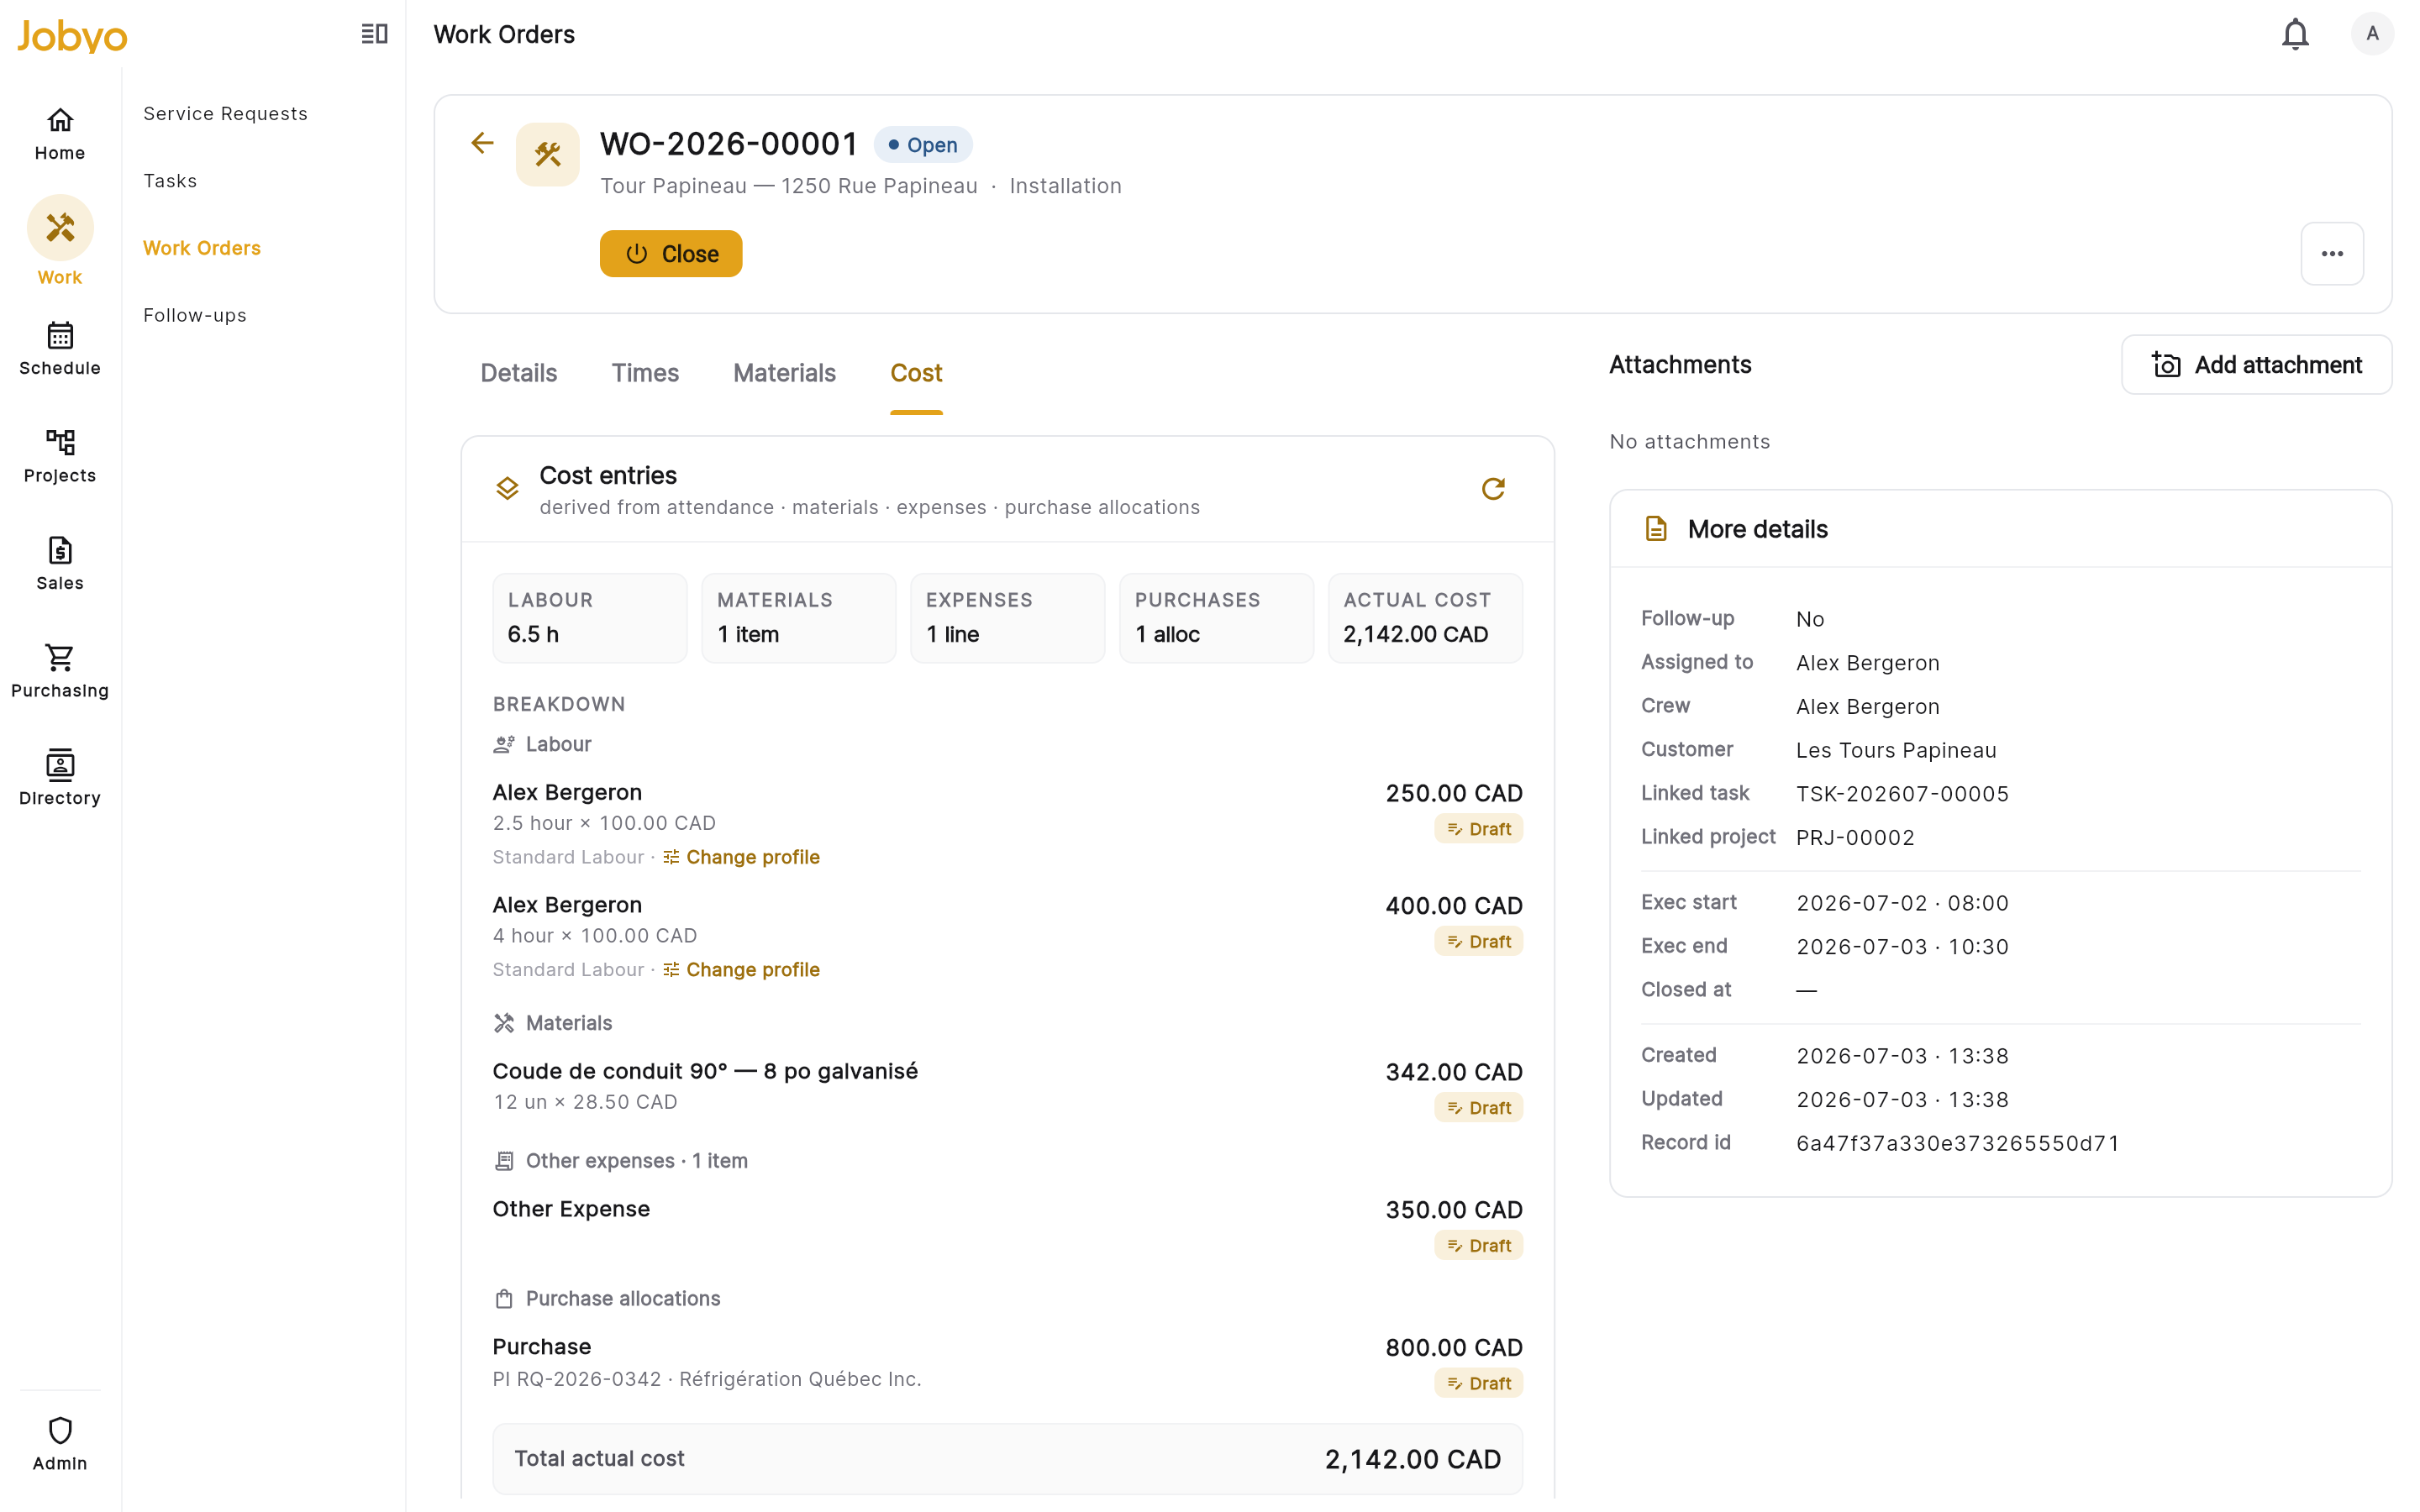Open Service Requests in the submenu
Viewport: 2420px width, 1512px height.
225,113
